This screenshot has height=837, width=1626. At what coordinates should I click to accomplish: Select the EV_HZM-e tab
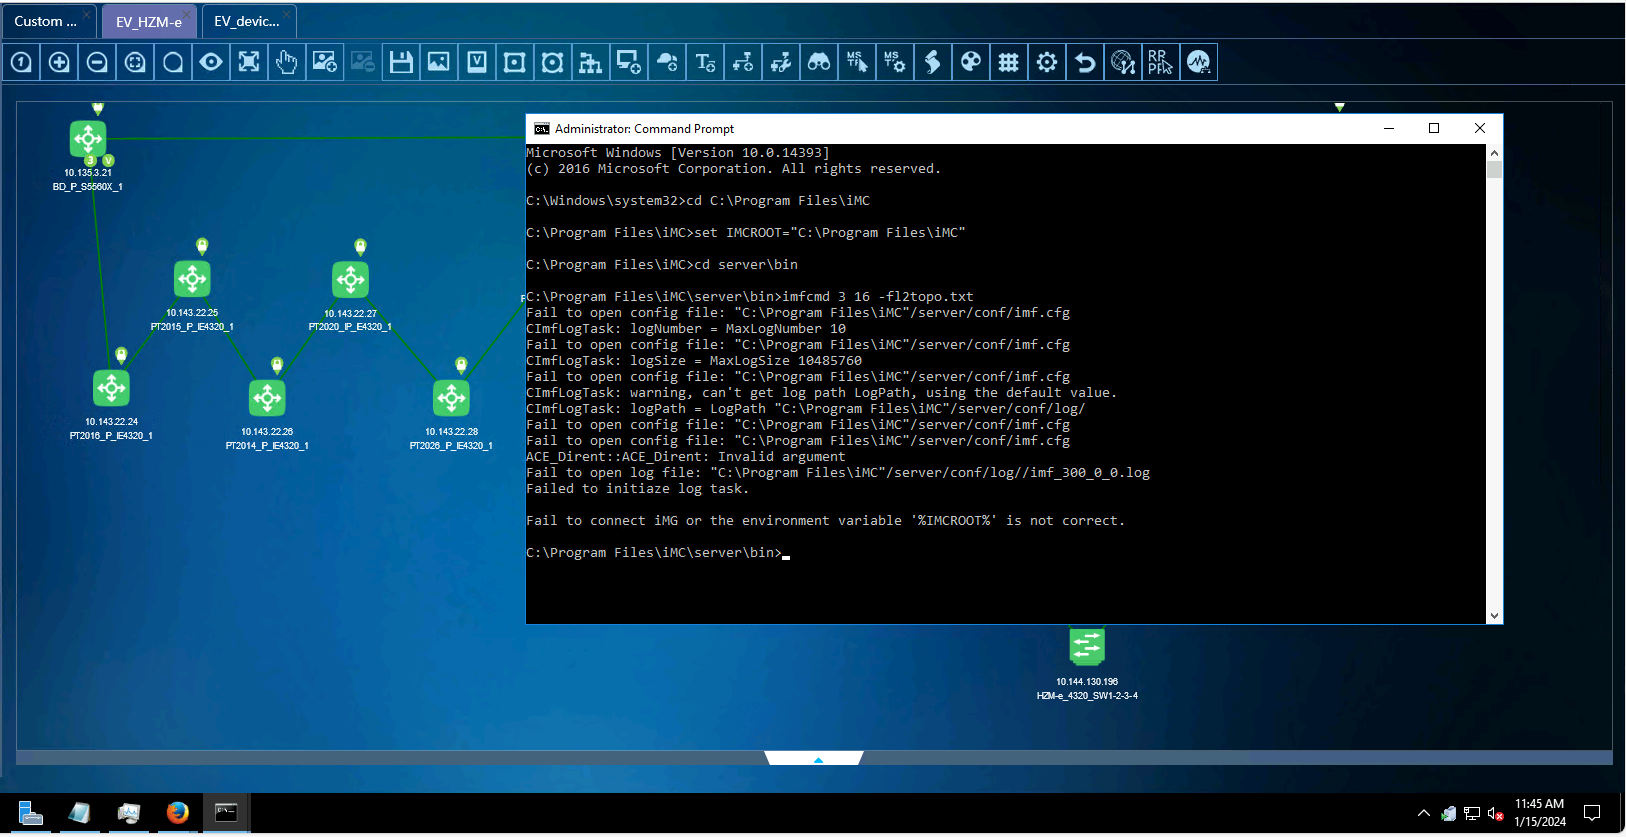click(x=148, y=22)
